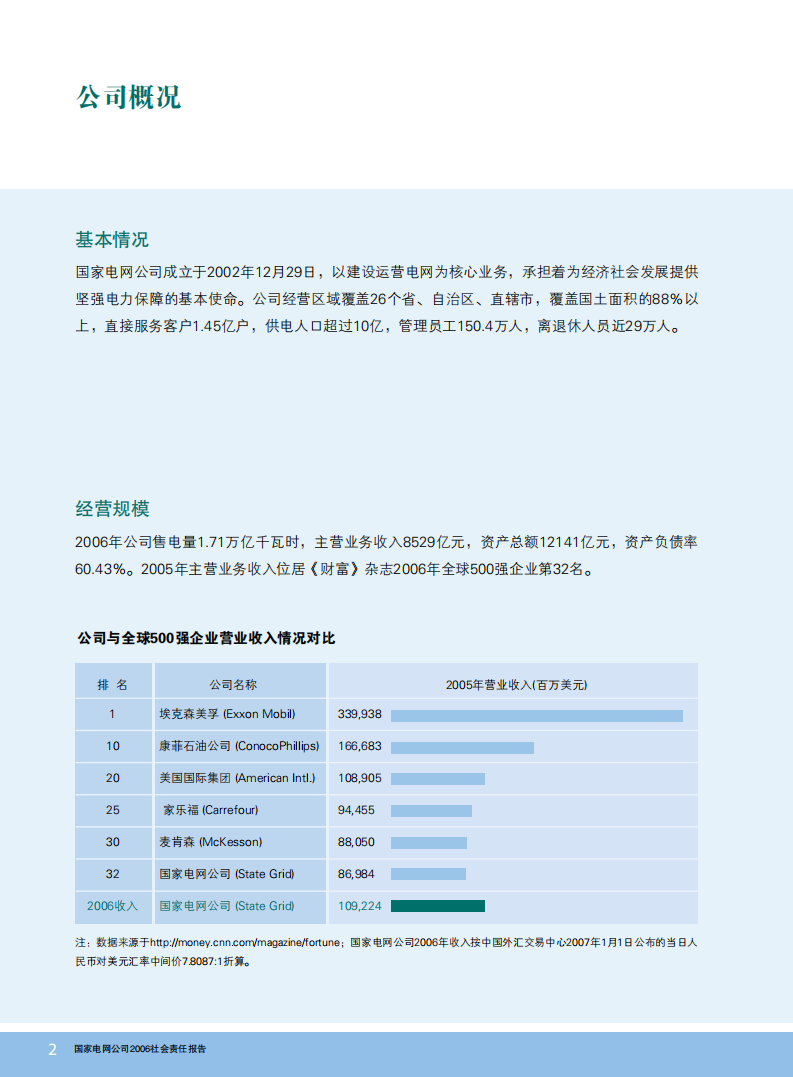Click the Carrefour revenue bar
The image size is (793, 1077).
[431, 811]
